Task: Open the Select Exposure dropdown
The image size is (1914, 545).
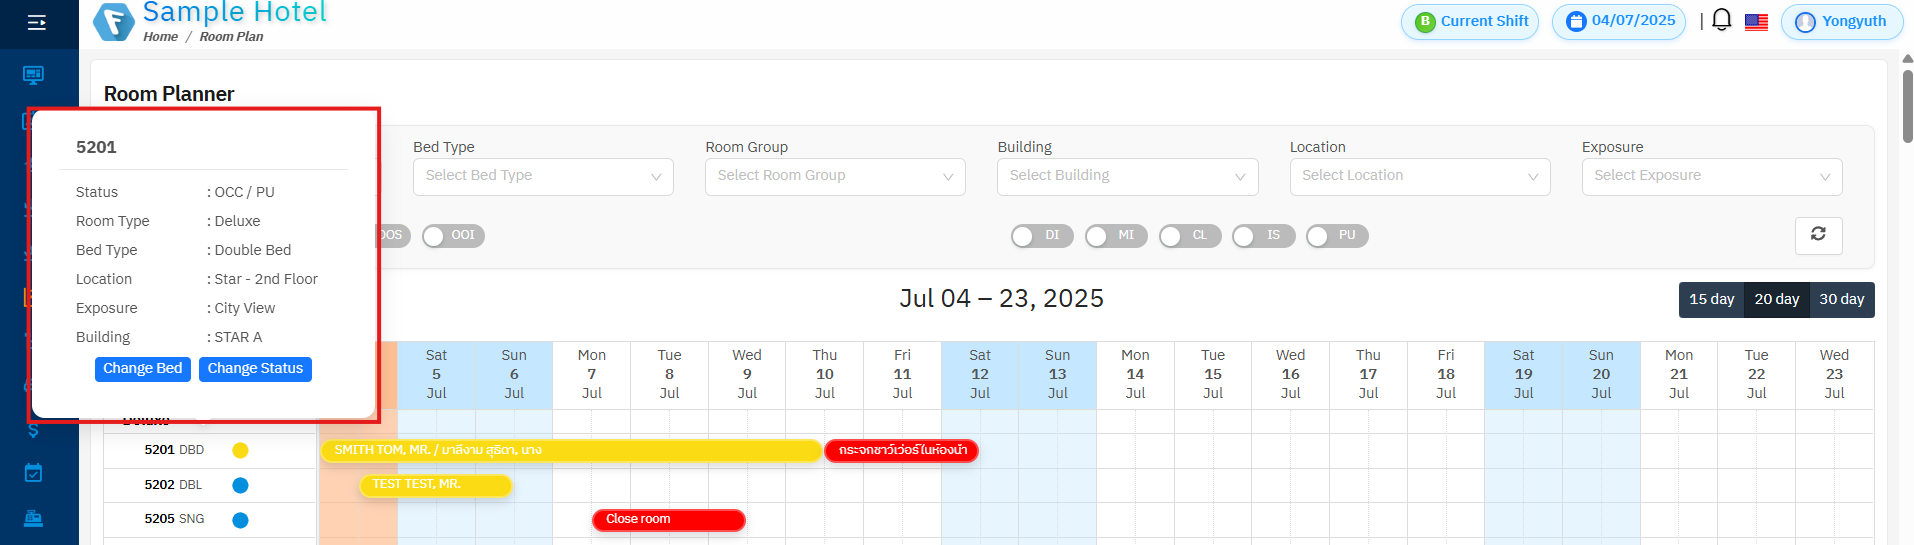Action: click(1711, 176)
